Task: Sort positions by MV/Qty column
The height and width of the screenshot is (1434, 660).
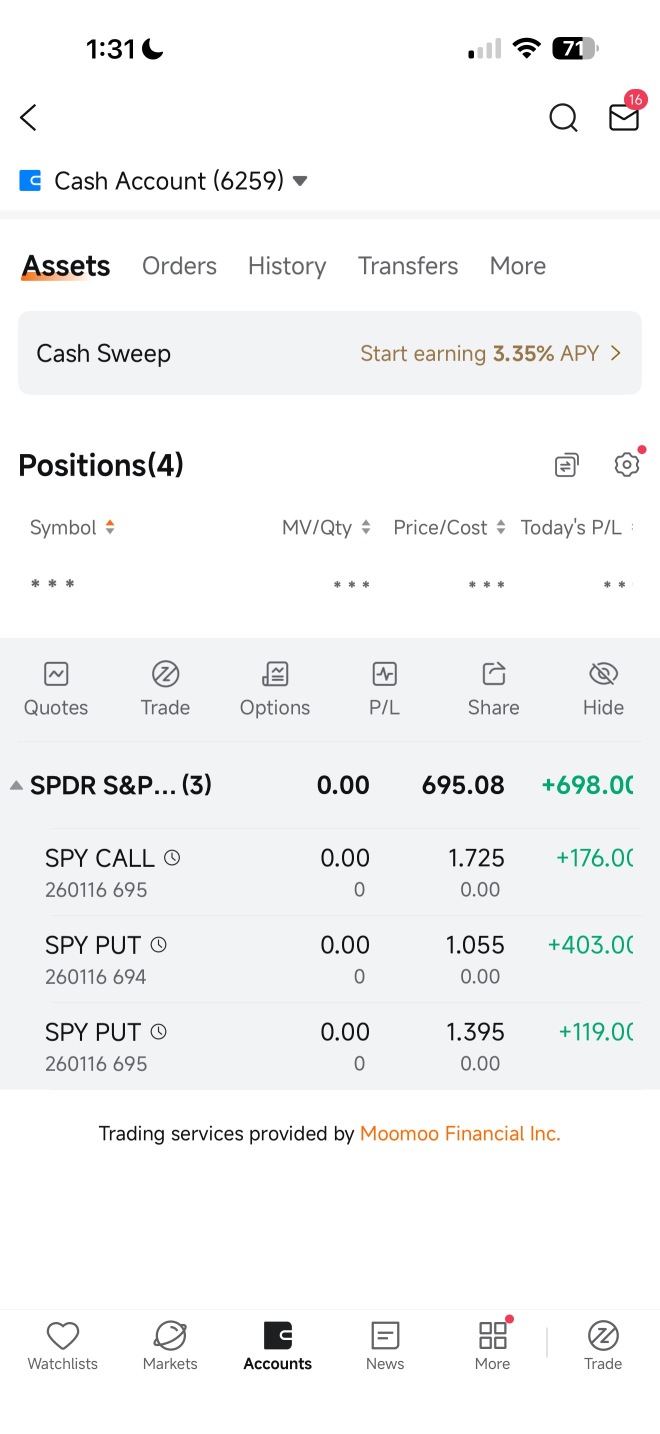Action: tap(326, 527)
